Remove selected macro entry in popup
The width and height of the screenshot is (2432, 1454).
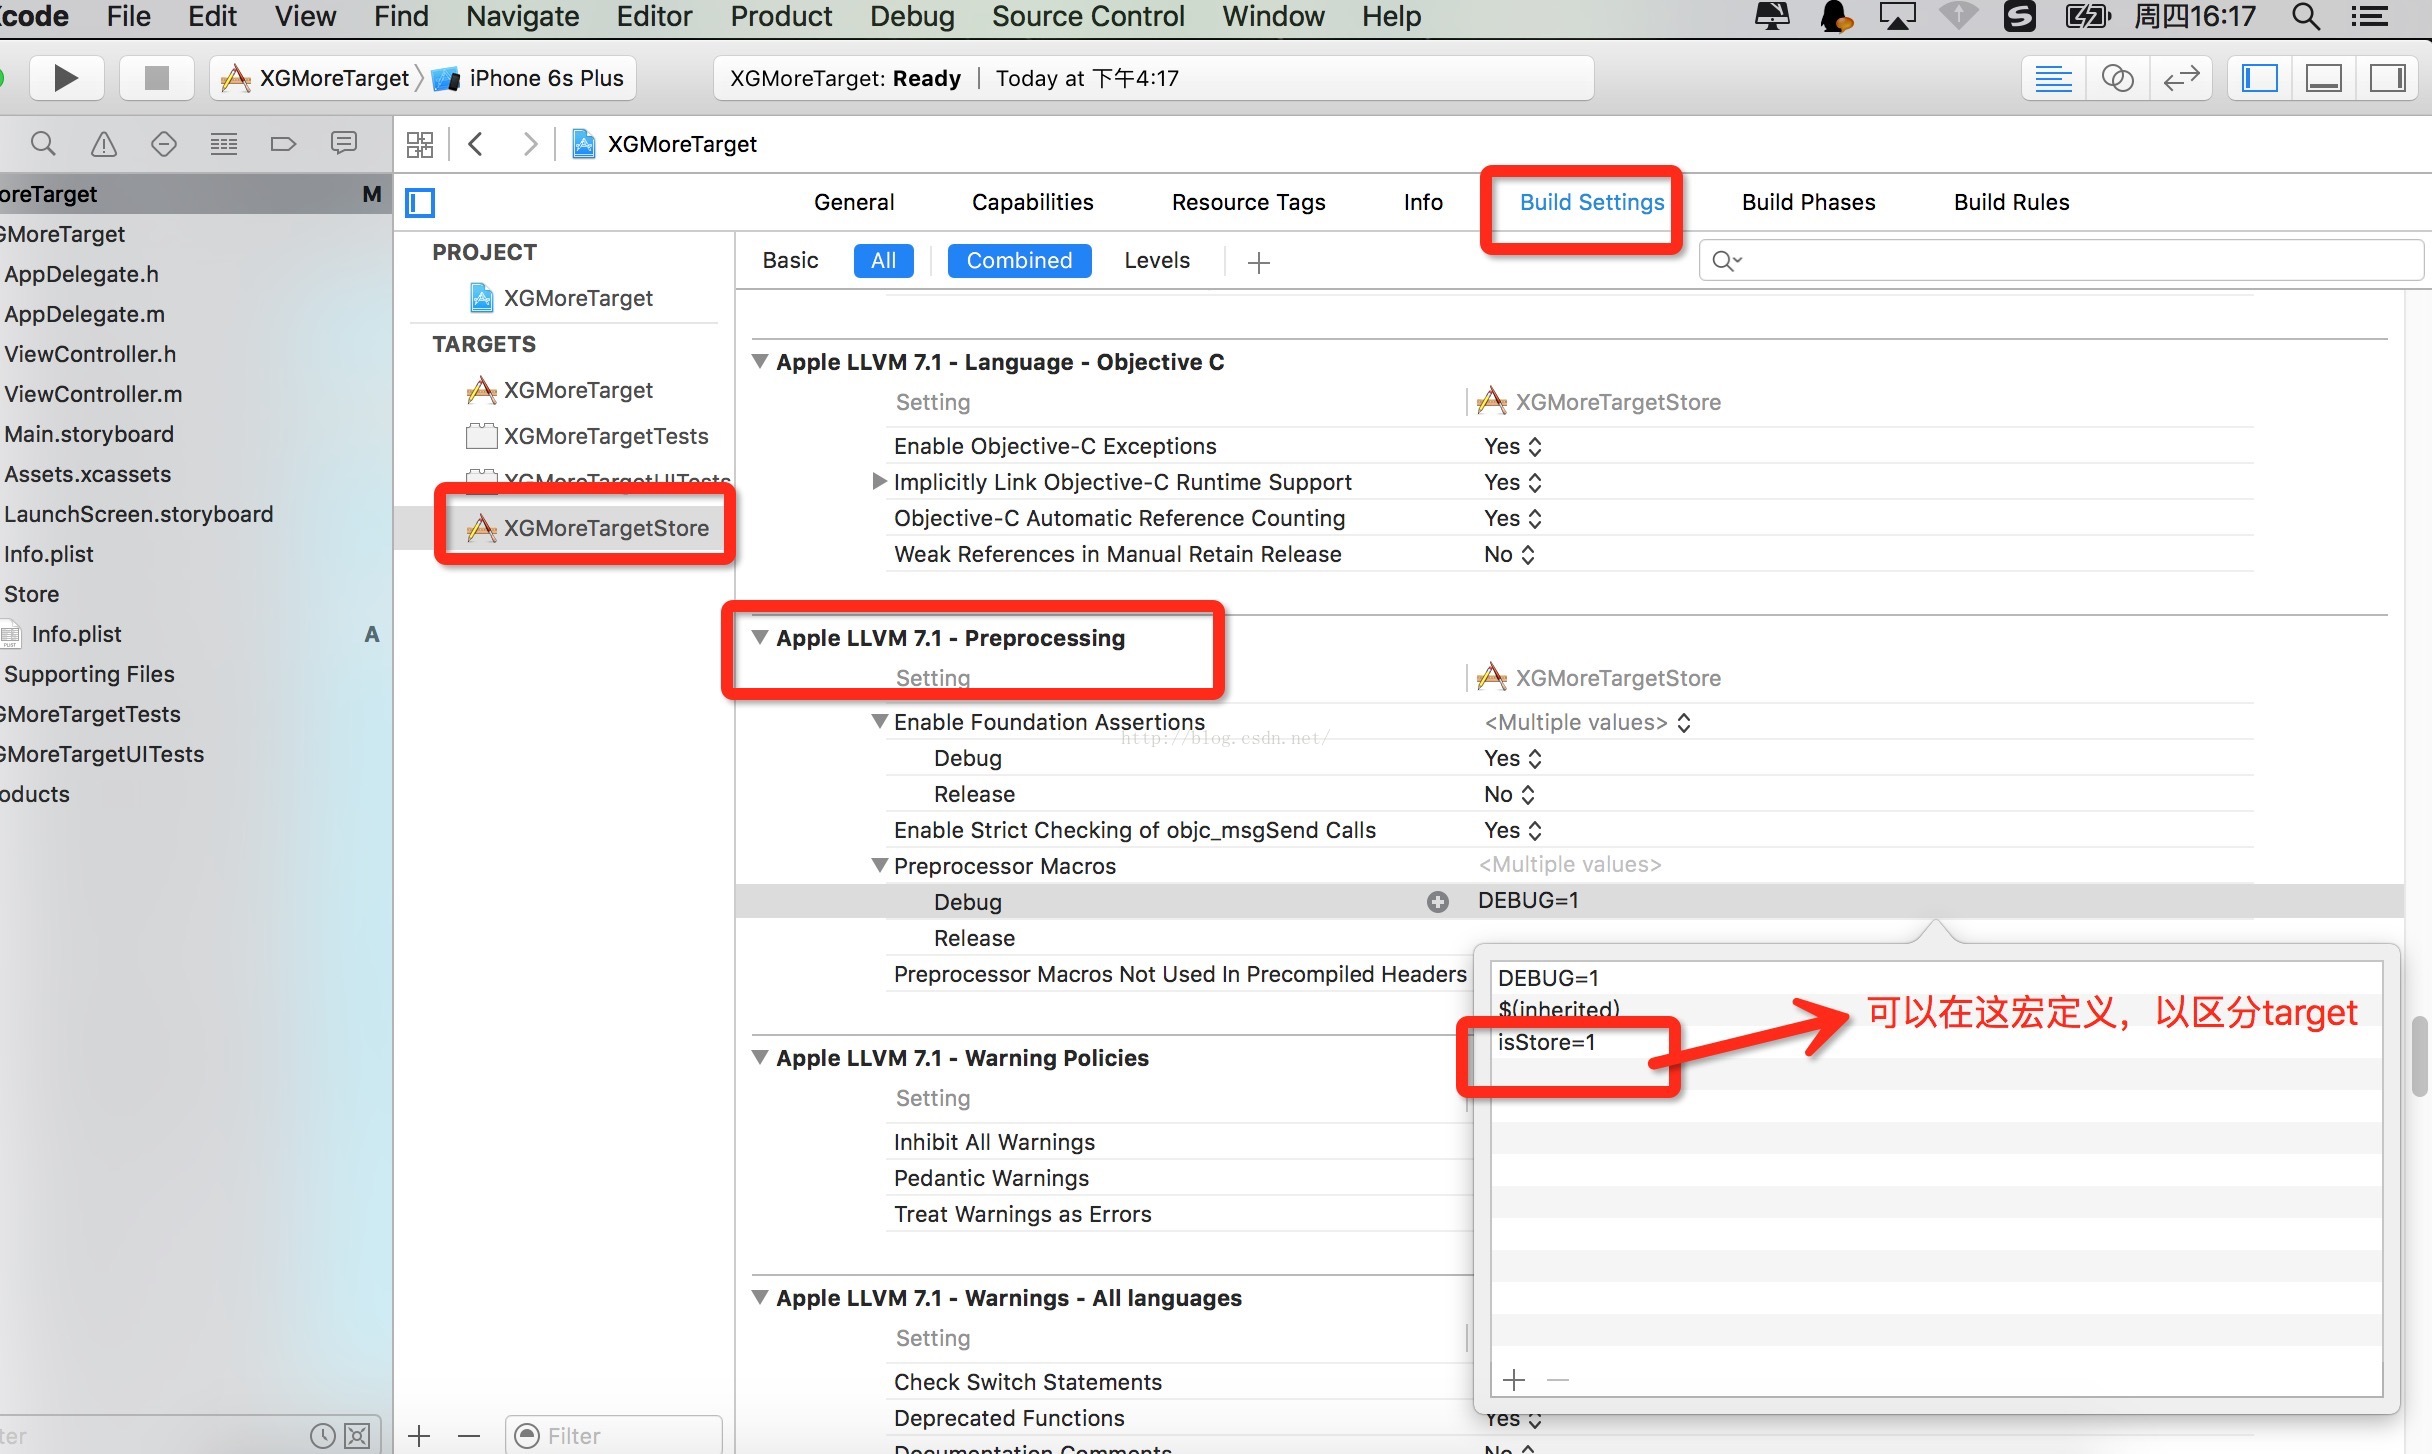[x=1557, y=1380]
